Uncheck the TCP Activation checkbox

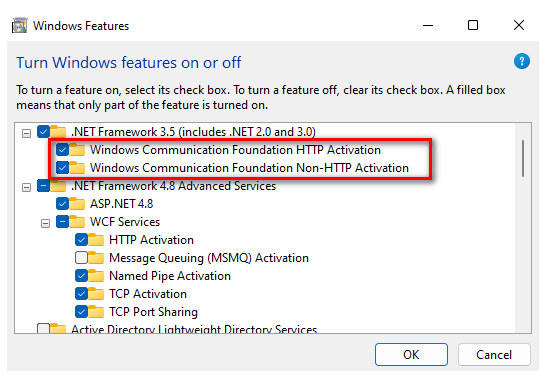coord(81,294)
